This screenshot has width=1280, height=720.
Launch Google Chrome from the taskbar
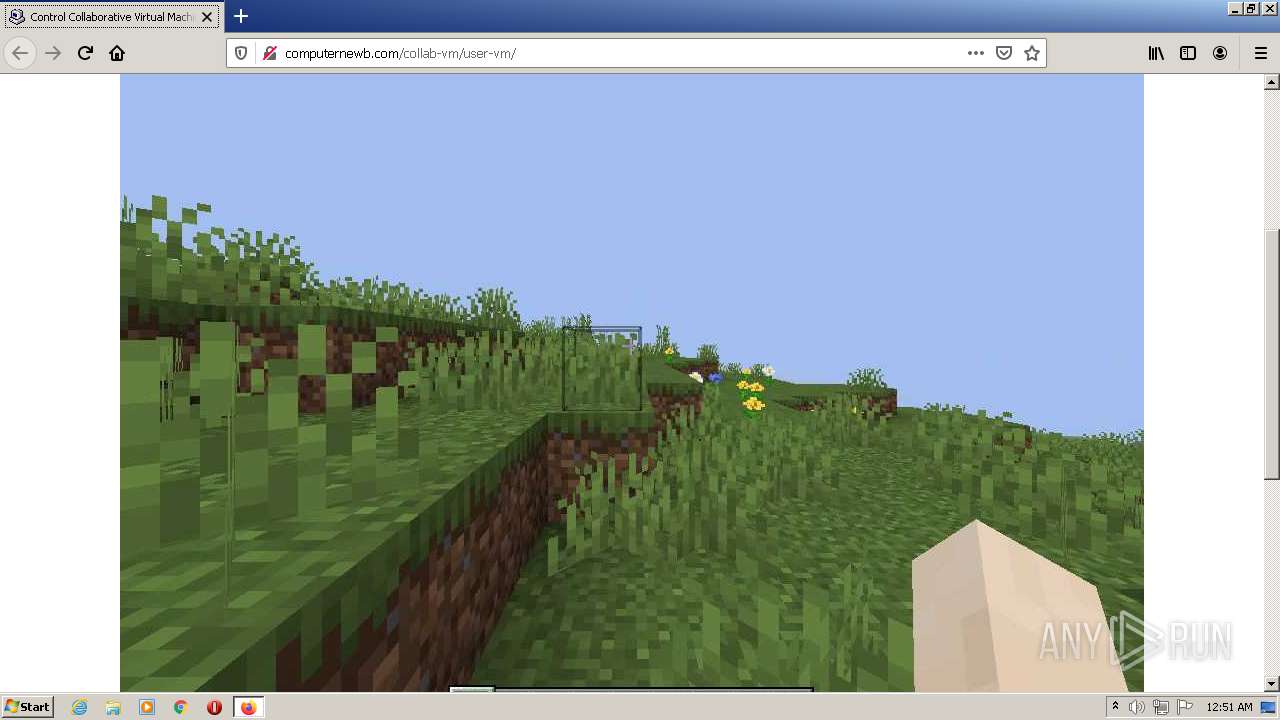[x=181, y=707]
